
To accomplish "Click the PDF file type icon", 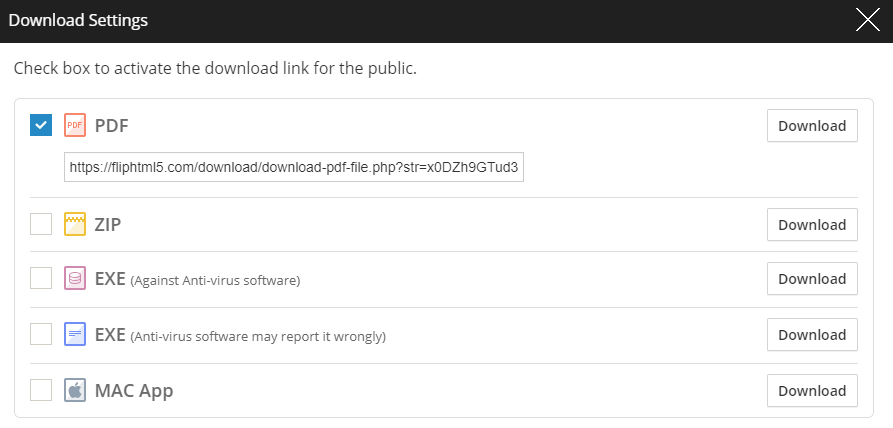I will click(75, 125).
